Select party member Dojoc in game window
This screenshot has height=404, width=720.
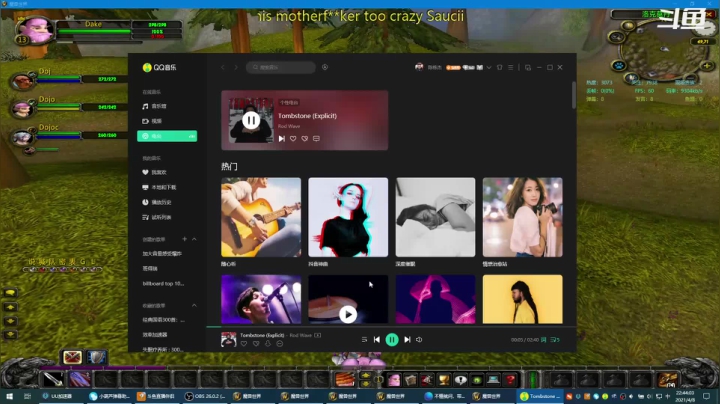22,137
